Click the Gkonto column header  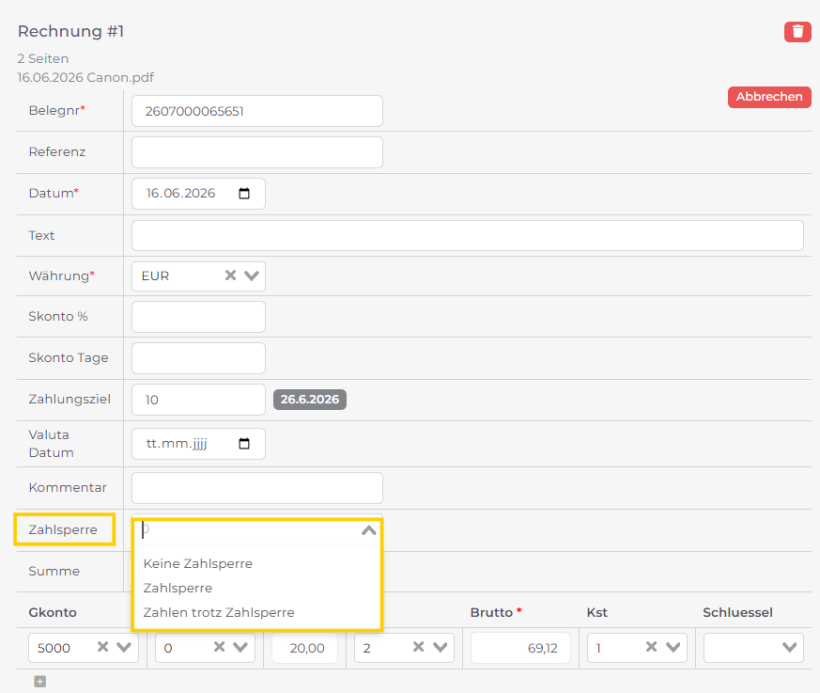click(x=52, y=612)
